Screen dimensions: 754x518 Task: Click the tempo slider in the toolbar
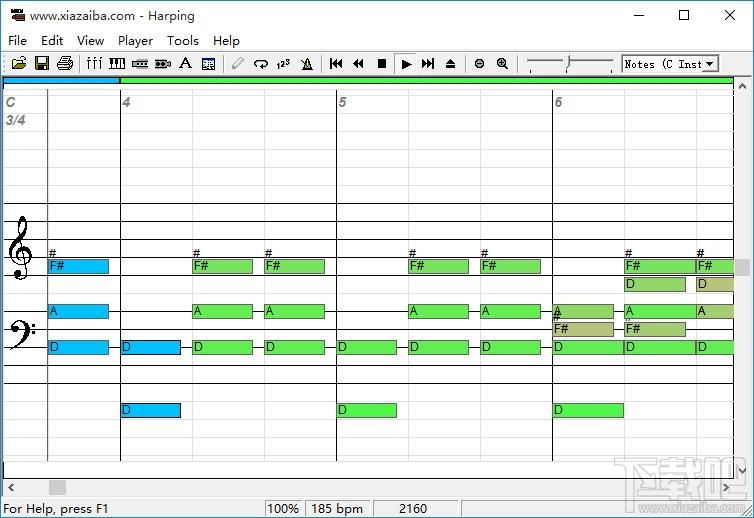pyautogui.click(x=568, y=64)
